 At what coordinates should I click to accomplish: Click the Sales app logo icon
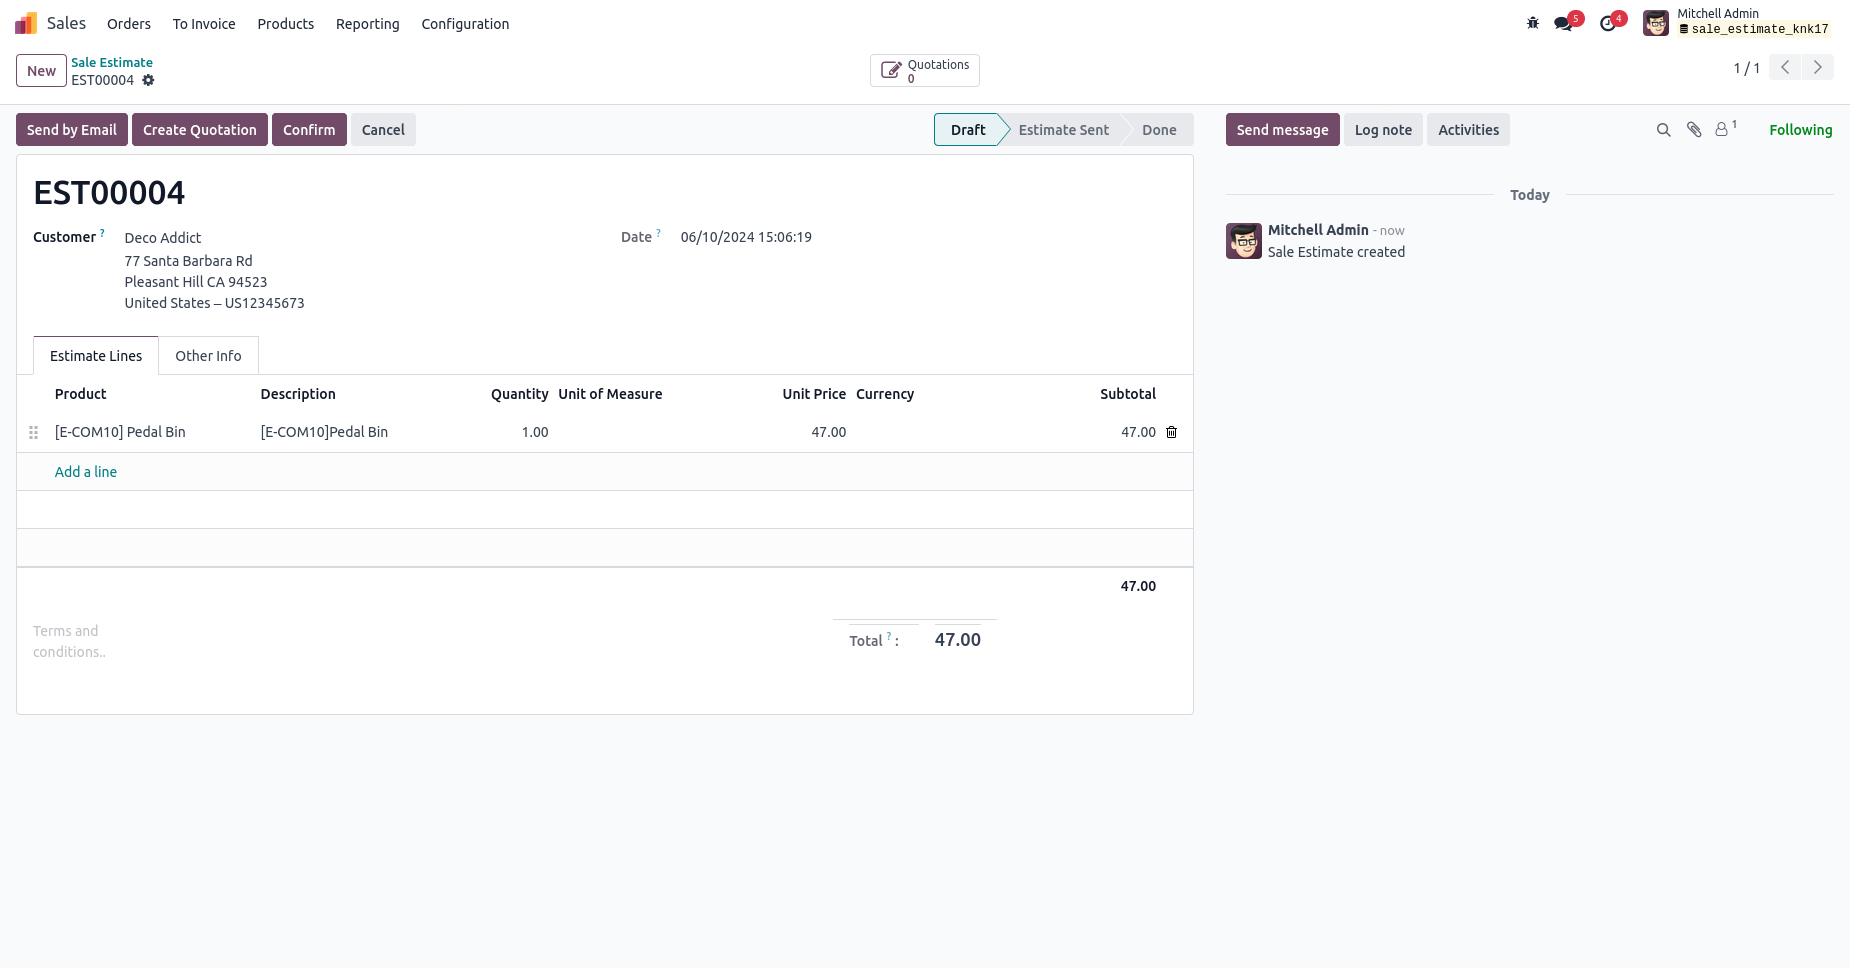(x=26, y=23)
